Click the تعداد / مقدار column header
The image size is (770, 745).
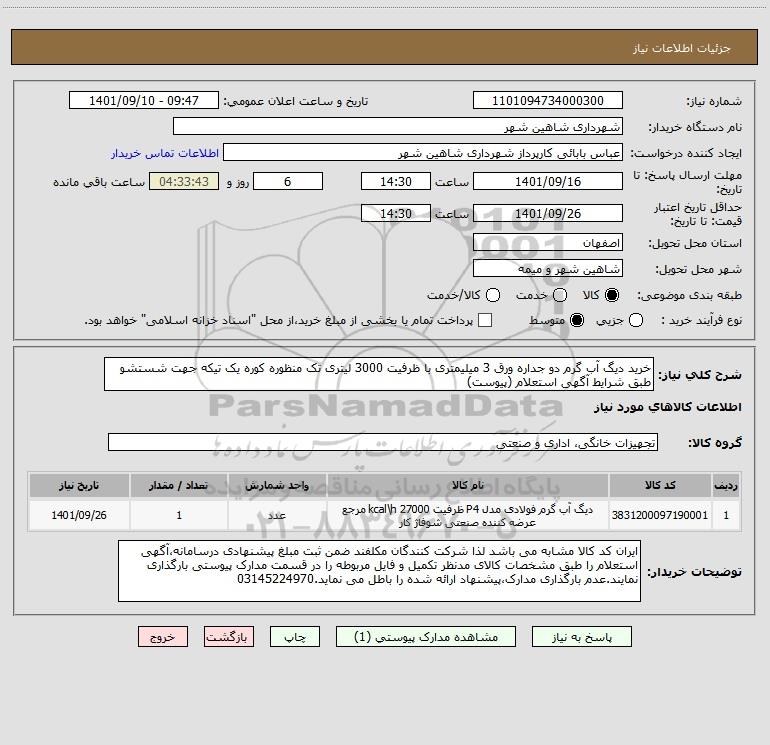click(x=179, y=485)
